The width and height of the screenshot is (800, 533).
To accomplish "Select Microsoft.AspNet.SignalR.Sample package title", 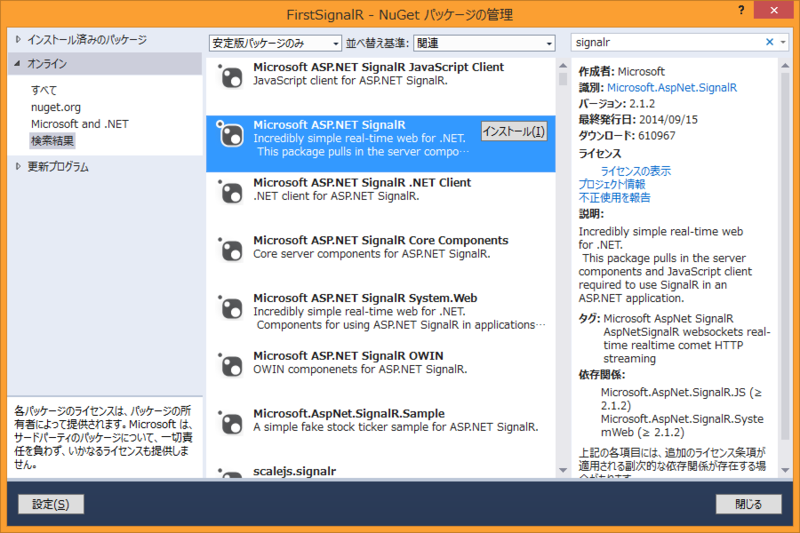I will (x=348, y=414).
